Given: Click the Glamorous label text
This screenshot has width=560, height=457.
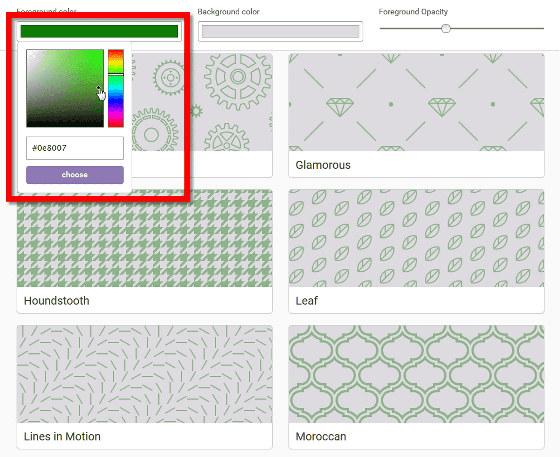Looking at the screenshot, I should [323, 165].
